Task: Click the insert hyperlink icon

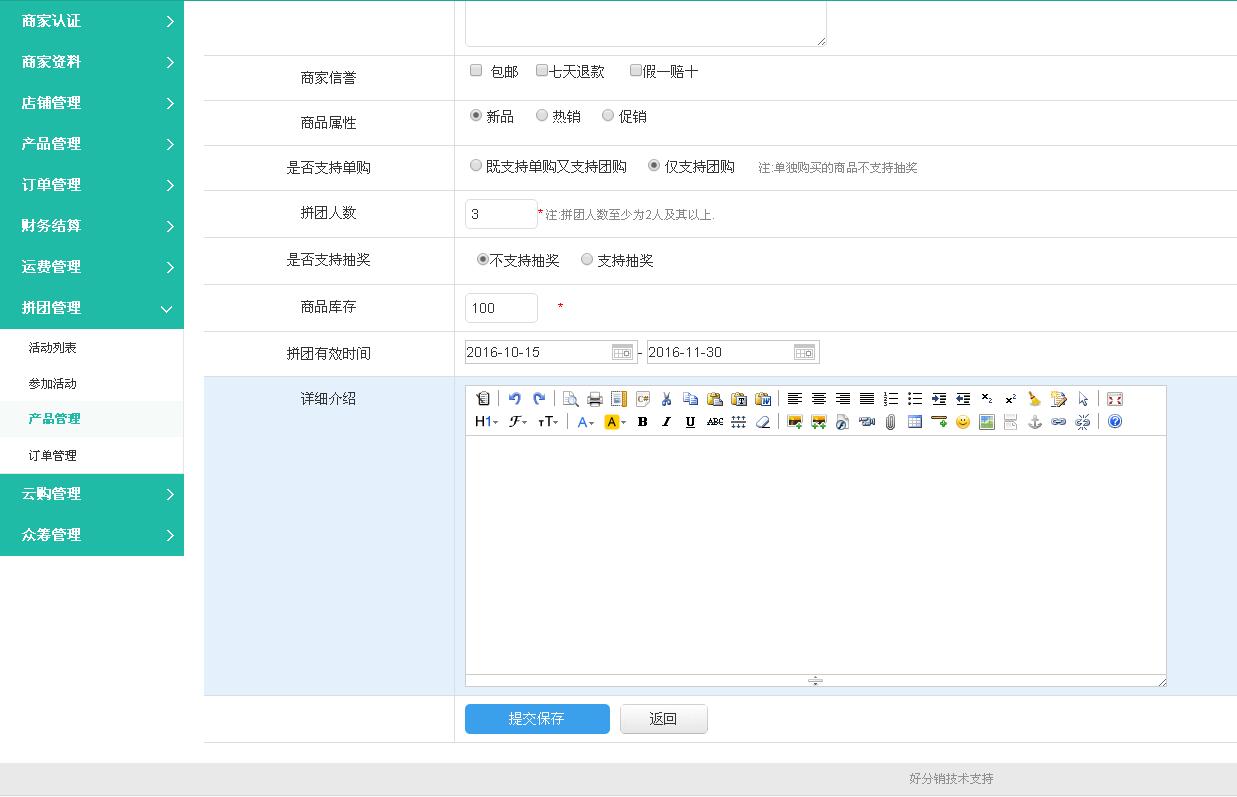Action: coord(1058,422)
